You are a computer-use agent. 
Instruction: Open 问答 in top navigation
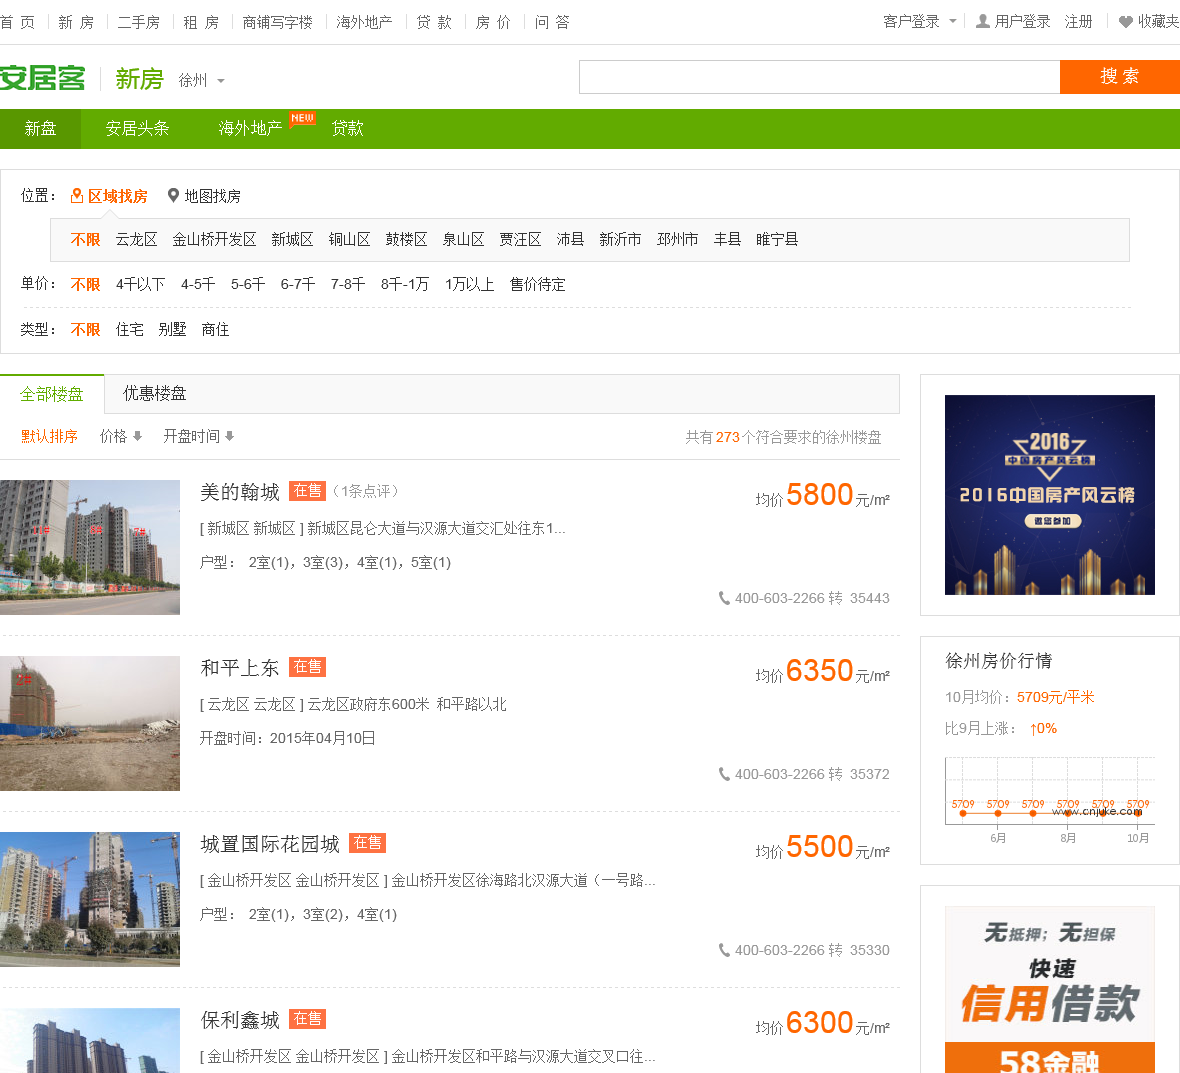pyautogui.click(x=552, y=23)
